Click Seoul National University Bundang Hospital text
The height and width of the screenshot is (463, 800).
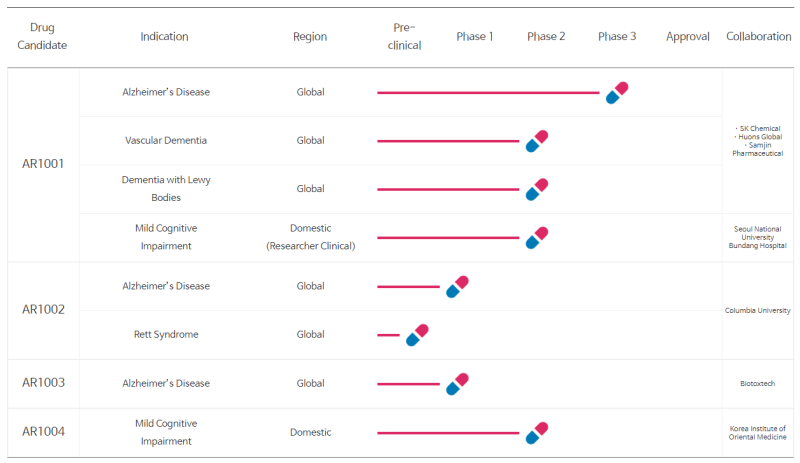758,237
